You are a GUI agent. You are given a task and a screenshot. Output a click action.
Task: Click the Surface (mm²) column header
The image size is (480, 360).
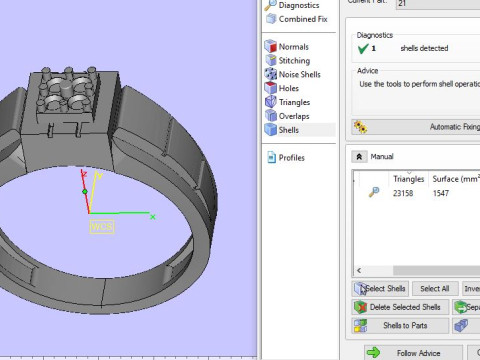click(x=456, y=179)
